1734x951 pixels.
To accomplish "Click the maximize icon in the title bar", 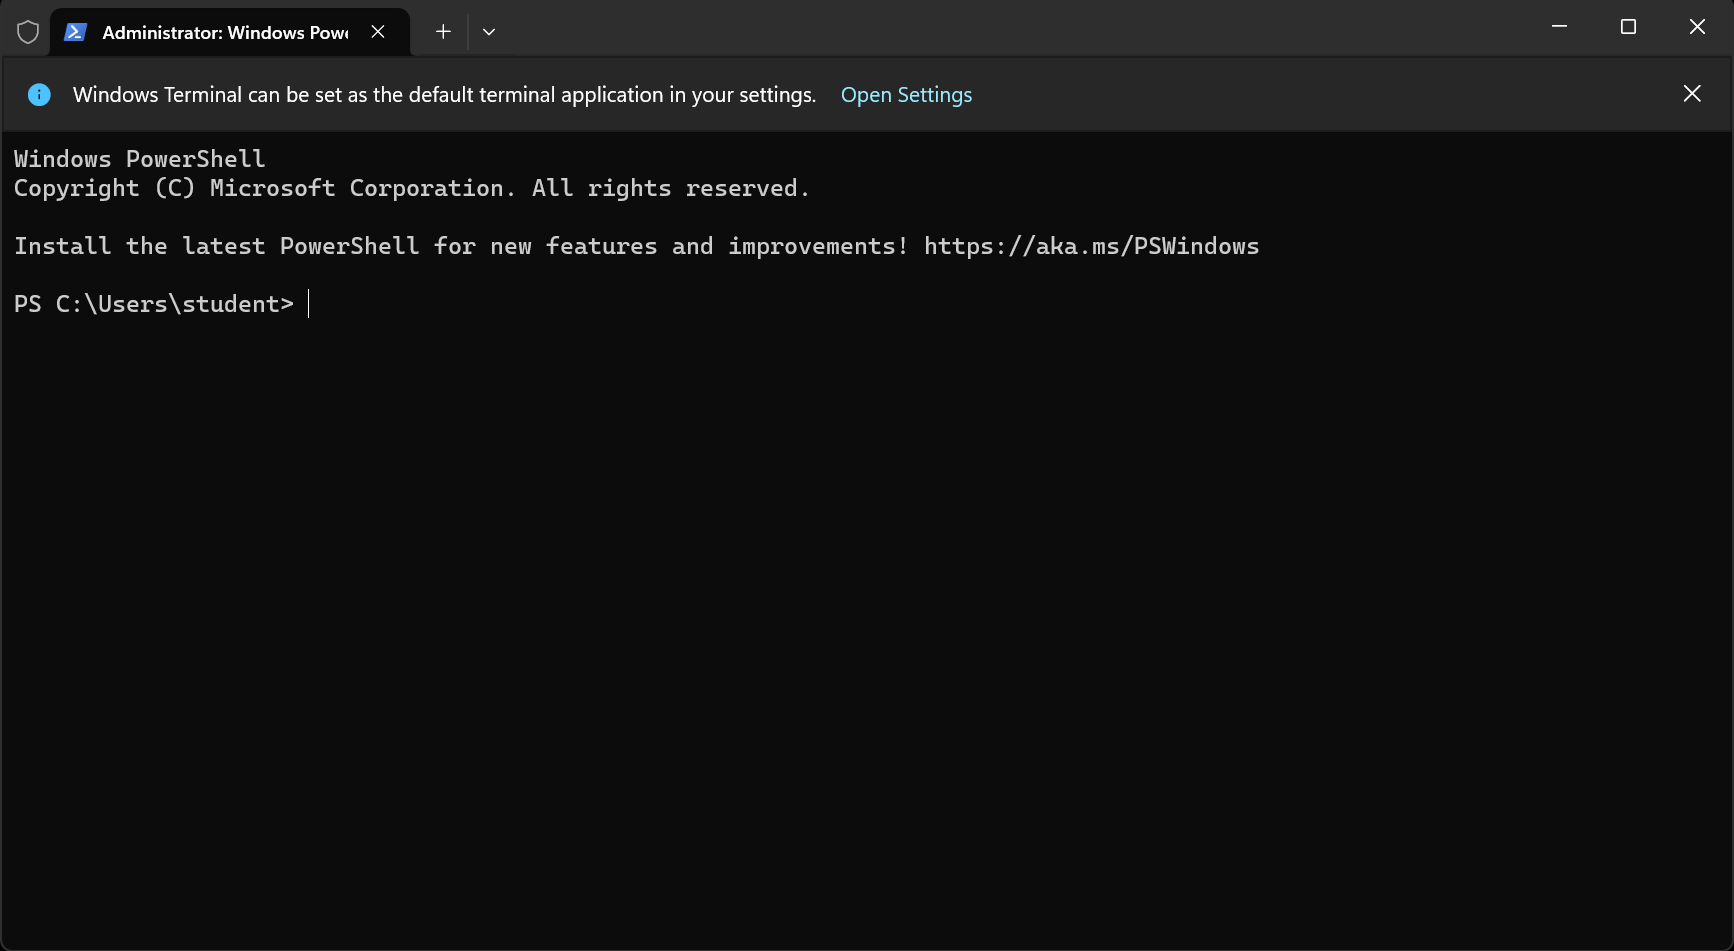I will coord(1628,26).
